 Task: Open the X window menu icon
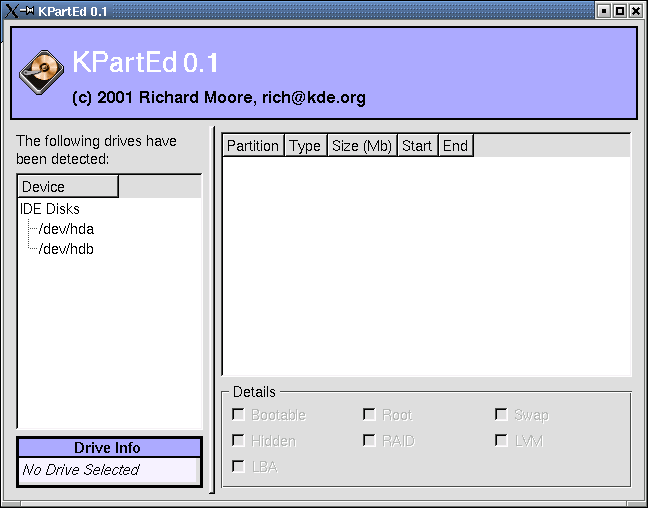pos(12,11)
